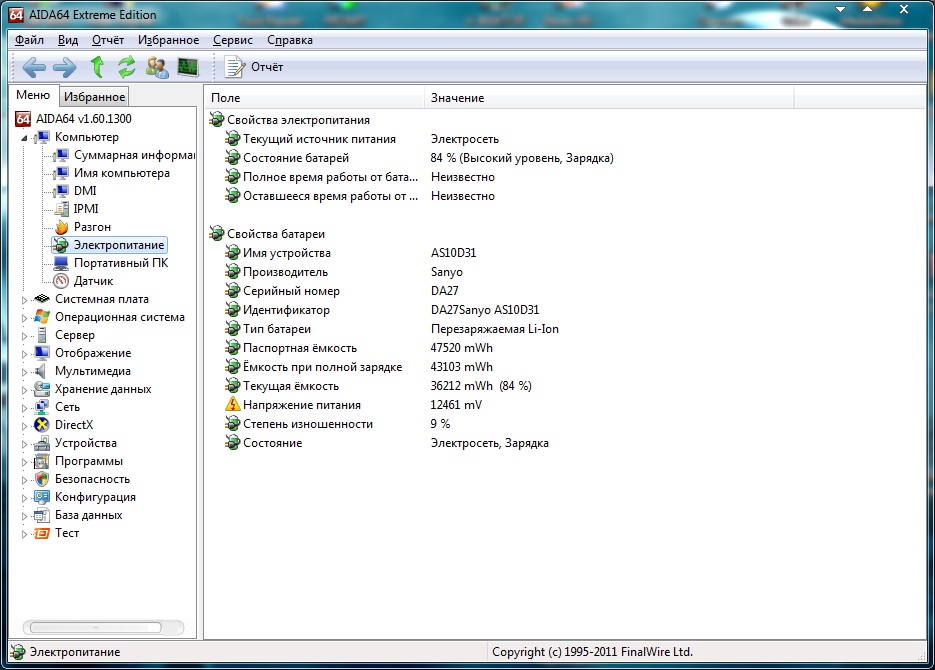Open the Вид menu

(x=68, y=40)
